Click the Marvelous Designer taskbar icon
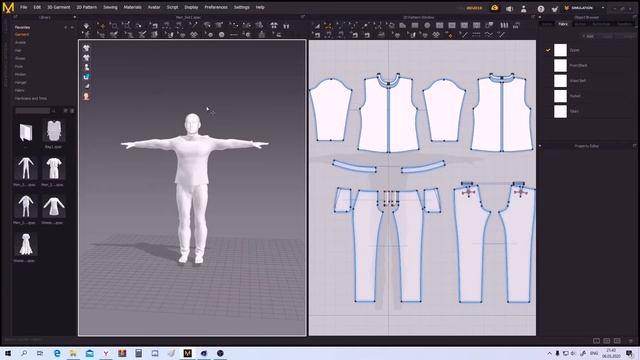This screenshot has height=360, width=640. (x=187, y=353)
